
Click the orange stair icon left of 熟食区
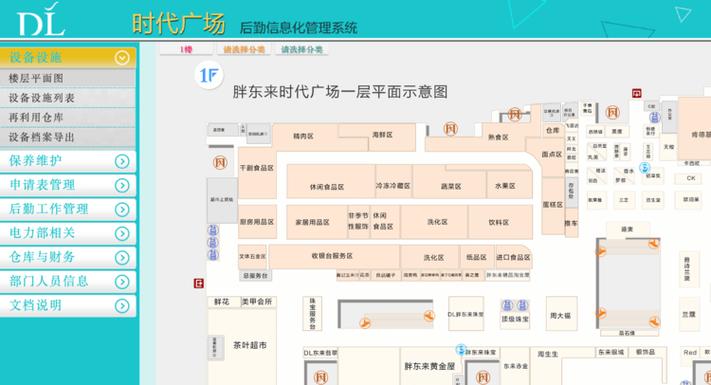pos(450,129)
